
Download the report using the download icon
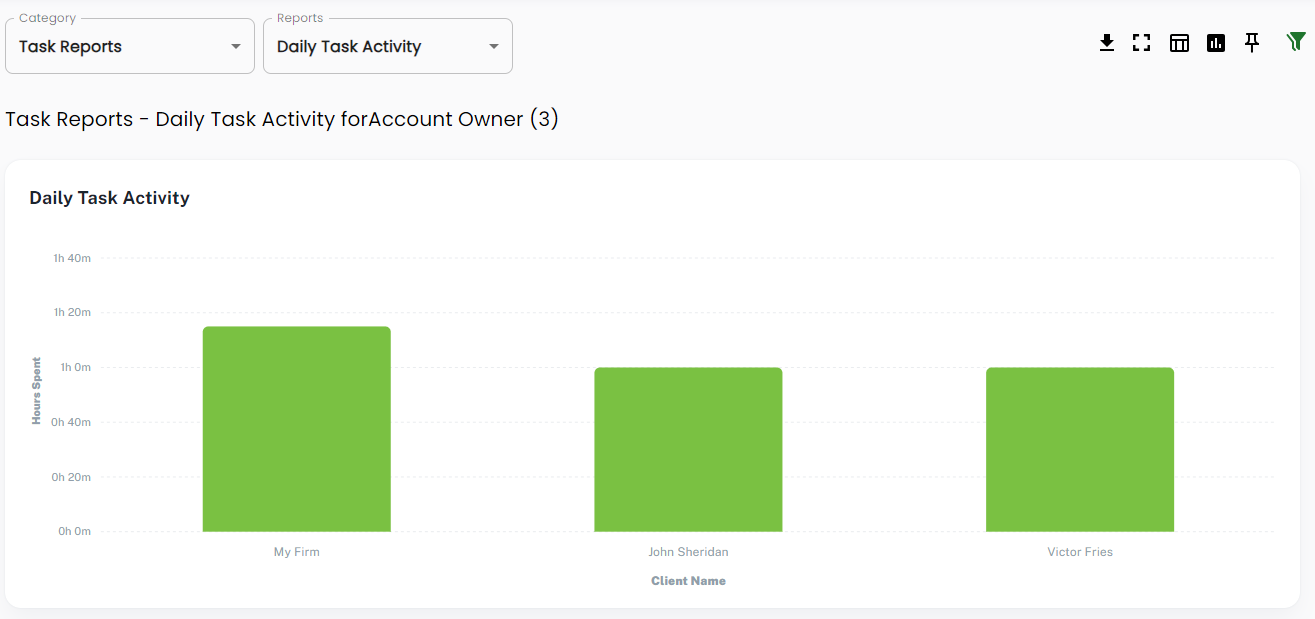1107,43
